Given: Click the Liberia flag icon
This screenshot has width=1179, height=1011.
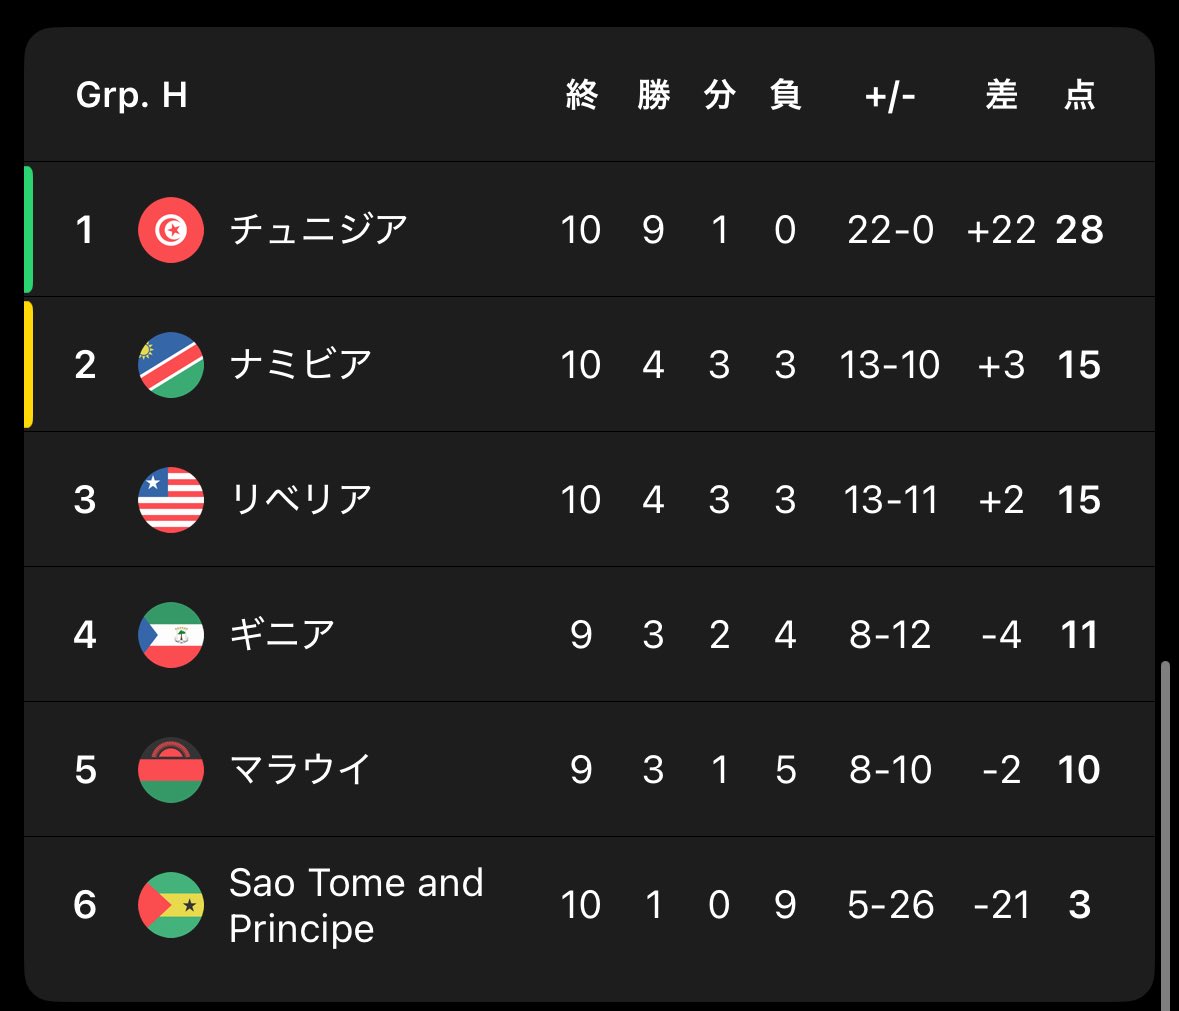Looking at the screenshot, I should (171, 500).
